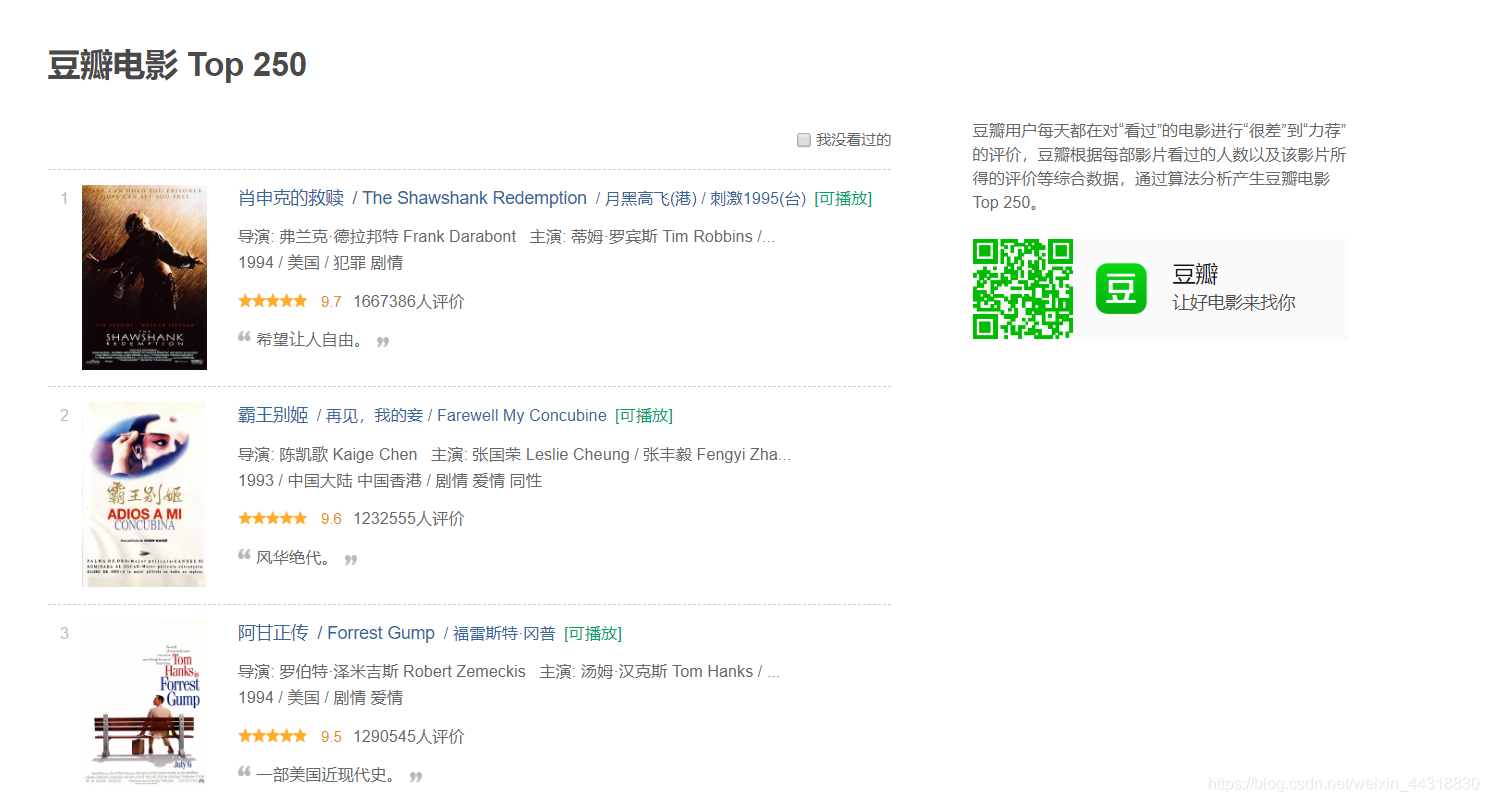The height and width of the screenshot is (802, 1489).
Task: Tick the 我没看过的 checkbox
Action: click(803, 140)
